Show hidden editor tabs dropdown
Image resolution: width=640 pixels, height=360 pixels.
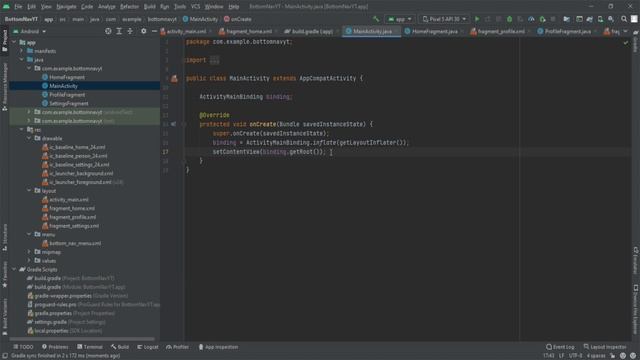click(626, 31)
